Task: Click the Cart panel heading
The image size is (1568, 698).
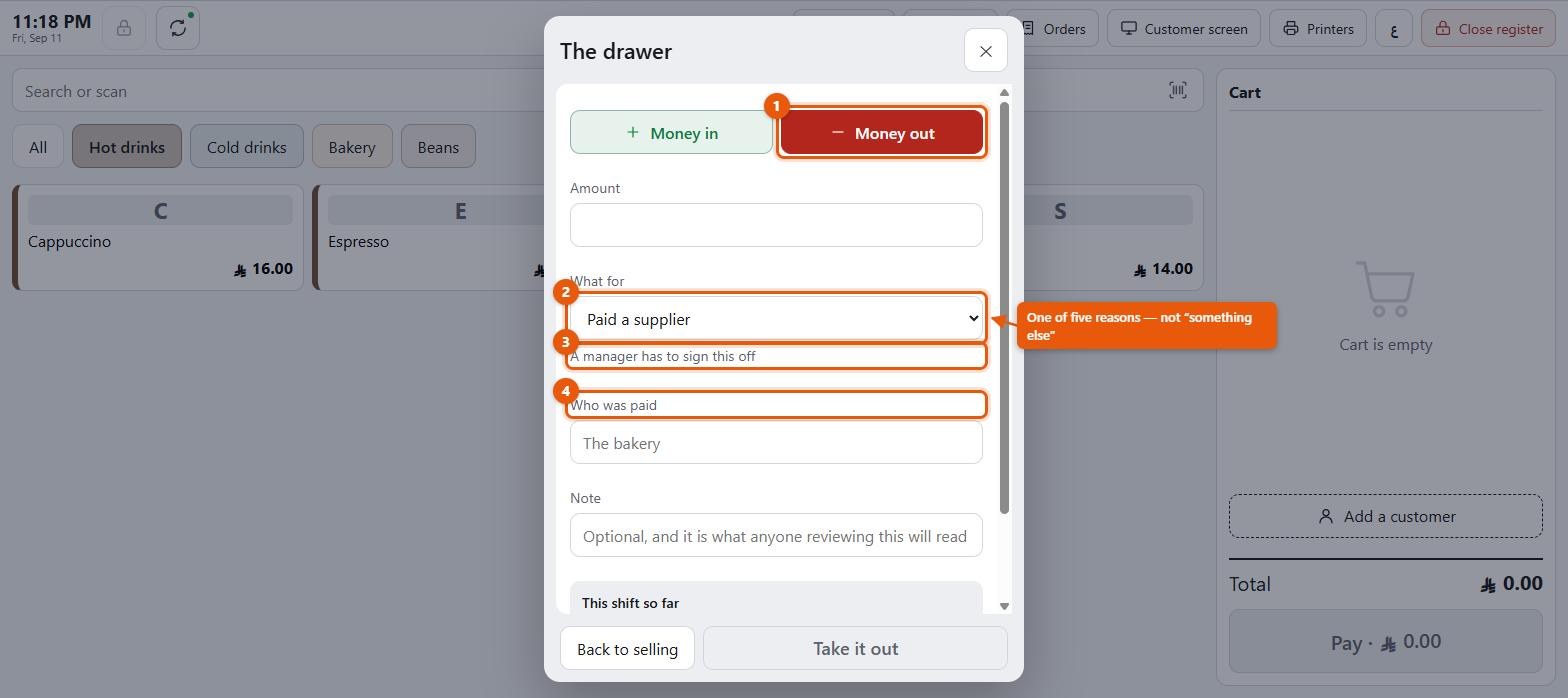Action: pos(1245,92)
